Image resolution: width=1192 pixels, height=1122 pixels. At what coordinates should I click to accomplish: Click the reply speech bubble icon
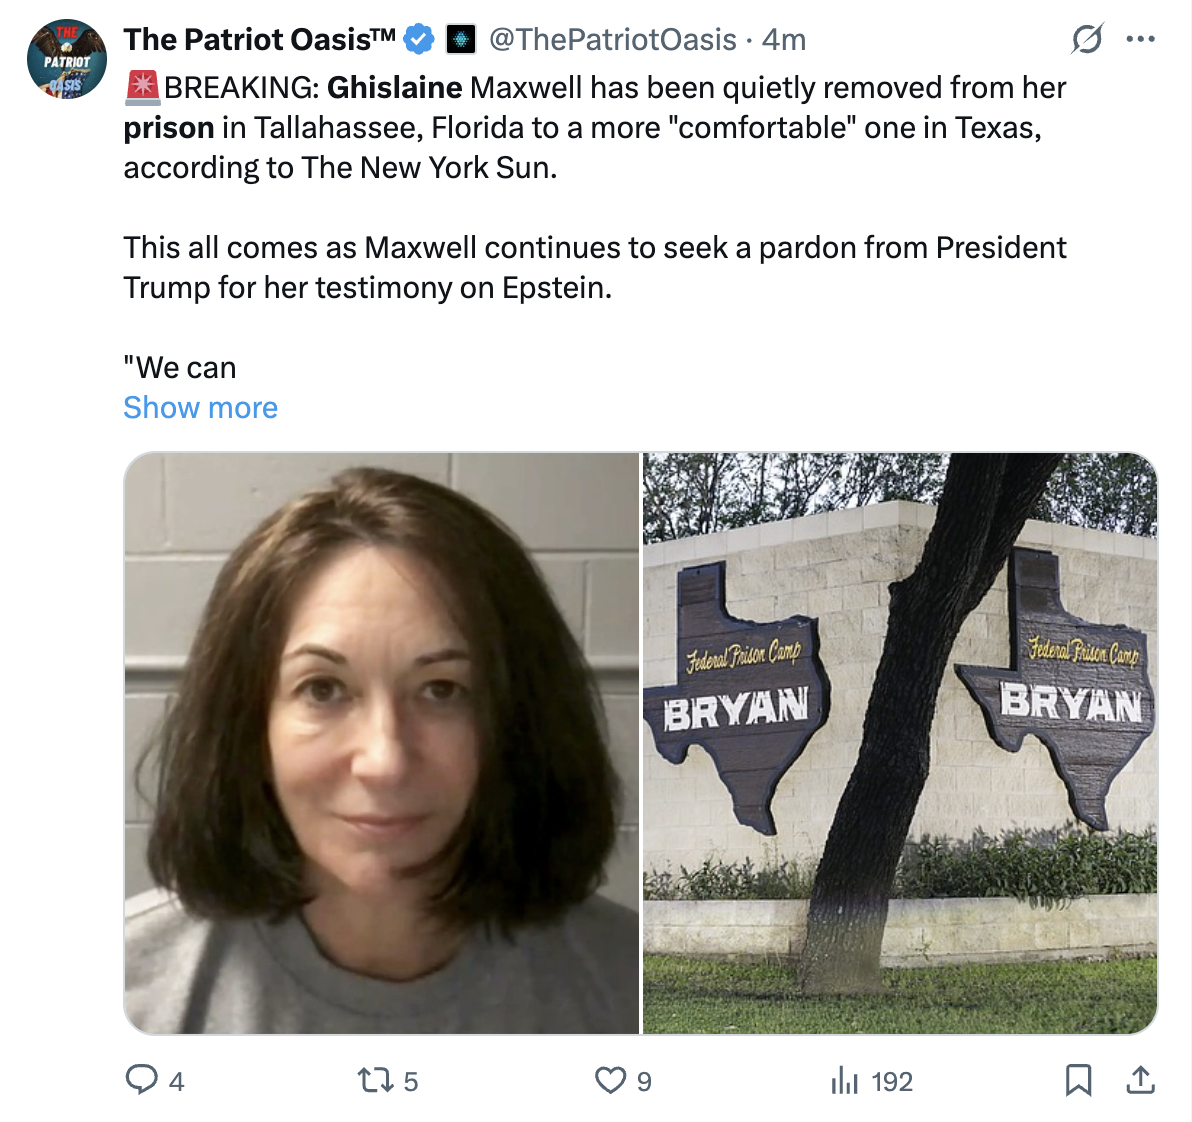point(141,1080)
